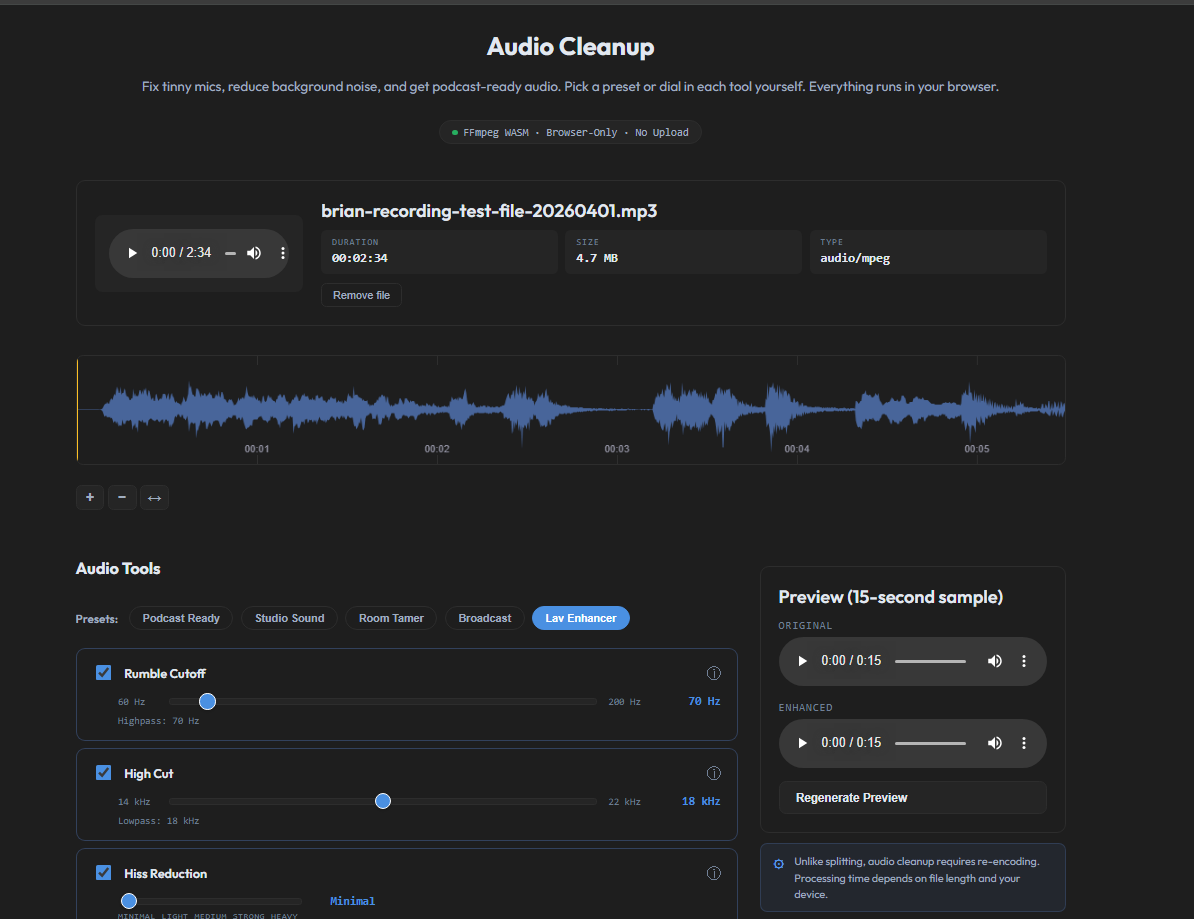Image resolution: width=1194 pixels, height=919 pixels.
Task: Click the Lowpass: 18 kHz label
Action: click(x=158, y=821)
